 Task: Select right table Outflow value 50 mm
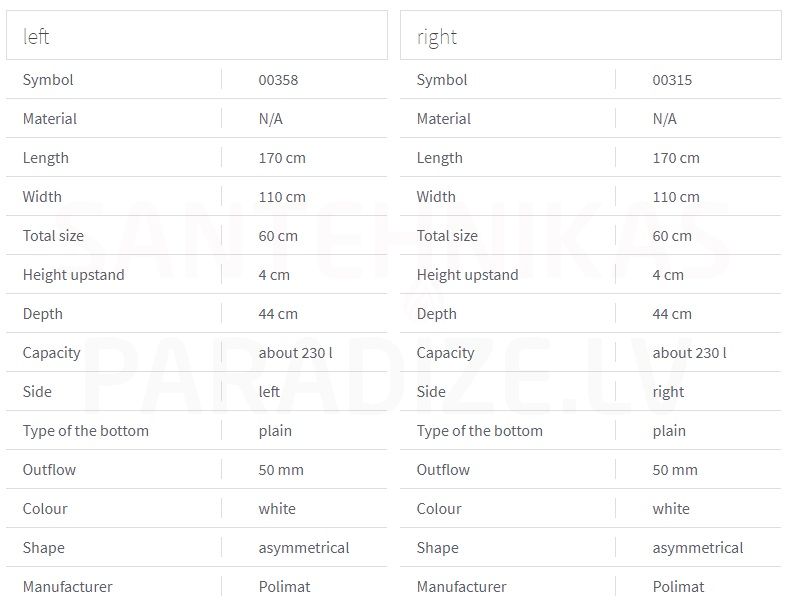(675, 470)
